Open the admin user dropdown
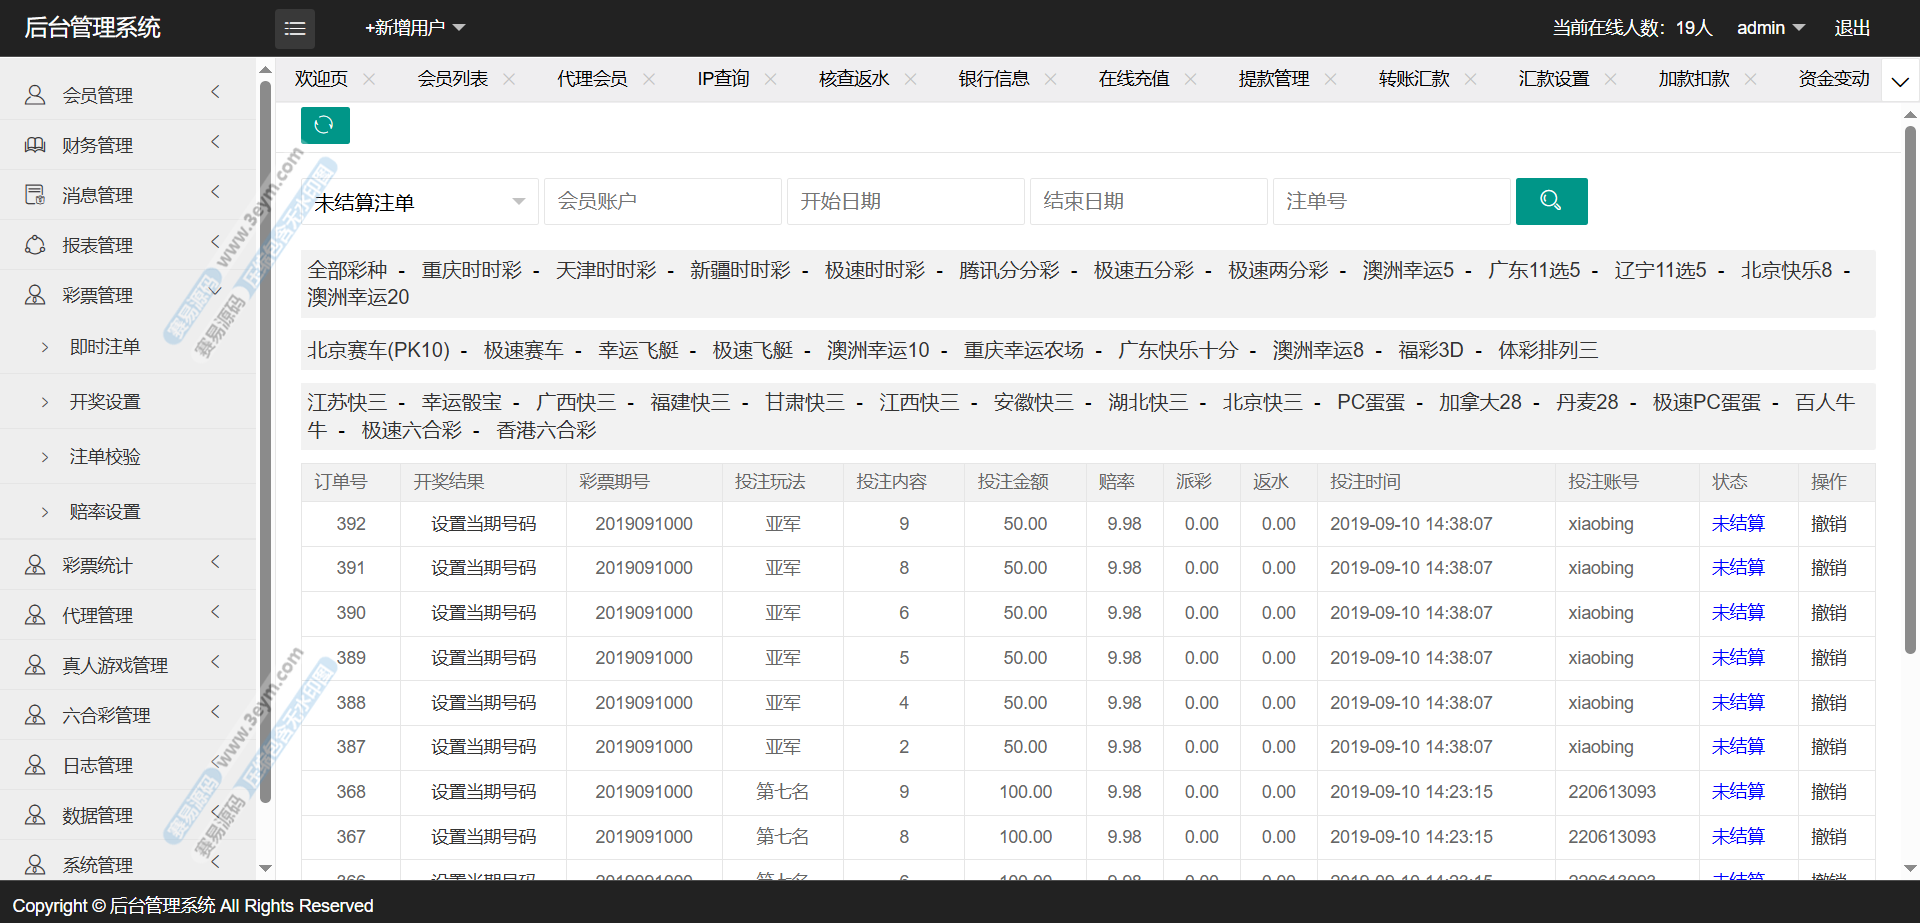The image size is (1920, 923). pos(1770,28)
